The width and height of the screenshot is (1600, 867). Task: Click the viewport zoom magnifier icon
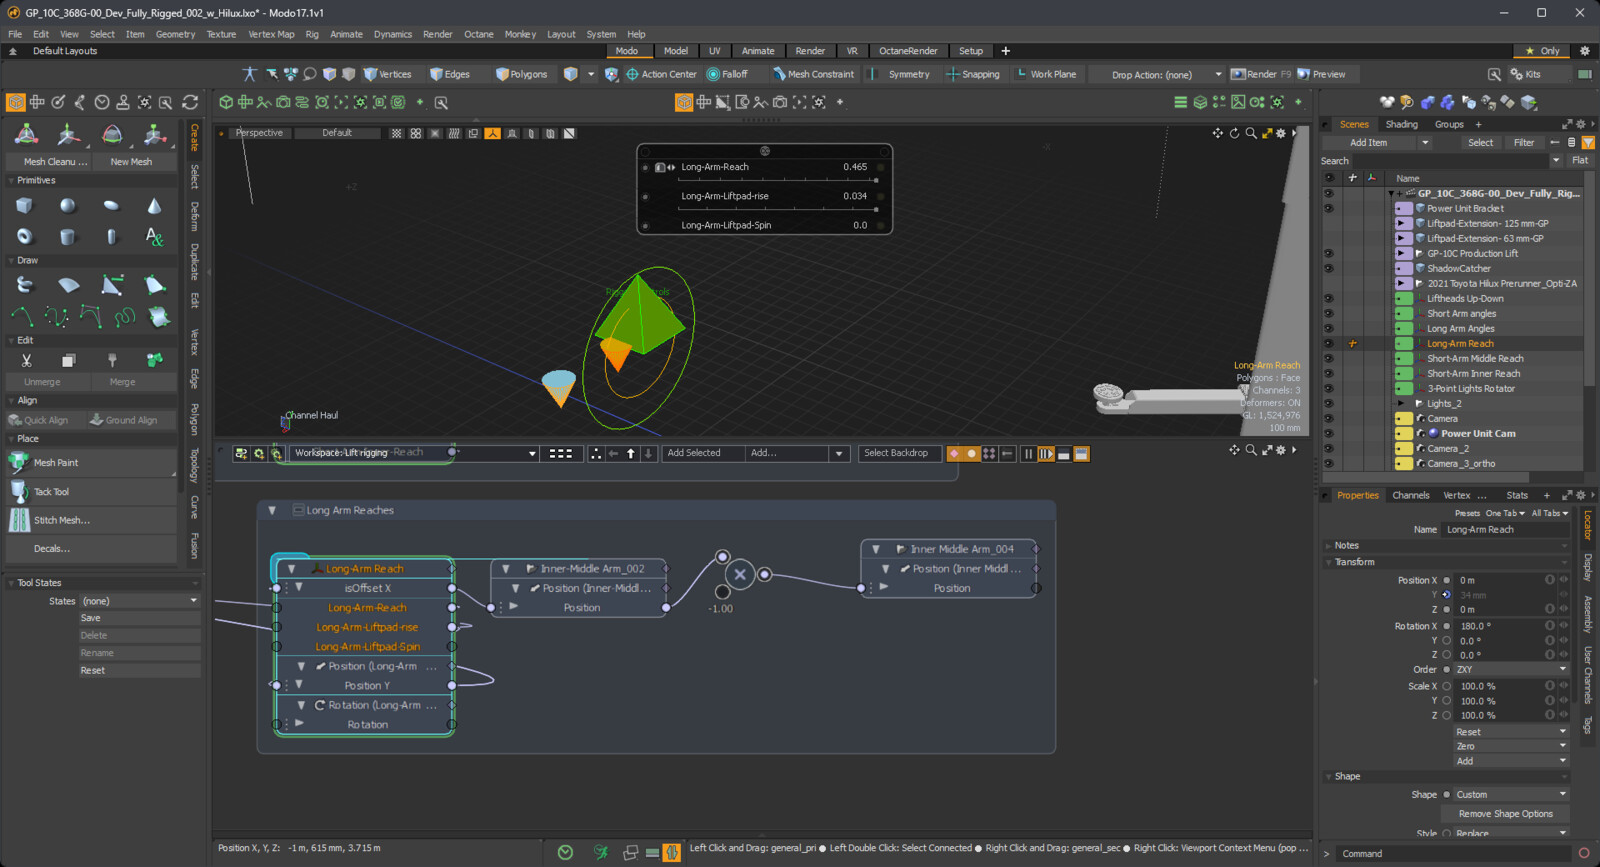click(1251, 133)
